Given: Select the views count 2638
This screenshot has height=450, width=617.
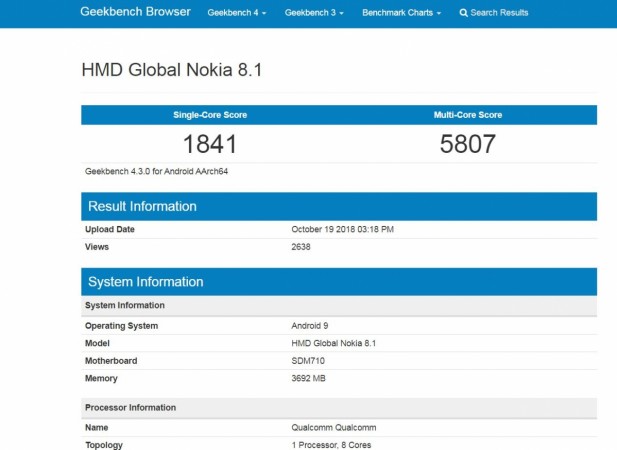Looking at the screenshot, I should point(301,247).
